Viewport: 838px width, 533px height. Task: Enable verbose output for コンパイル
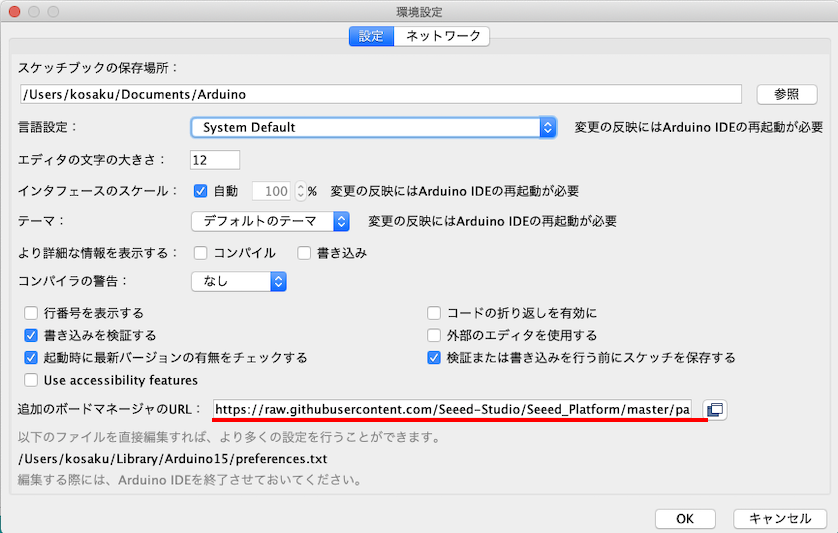click(200, 253)
